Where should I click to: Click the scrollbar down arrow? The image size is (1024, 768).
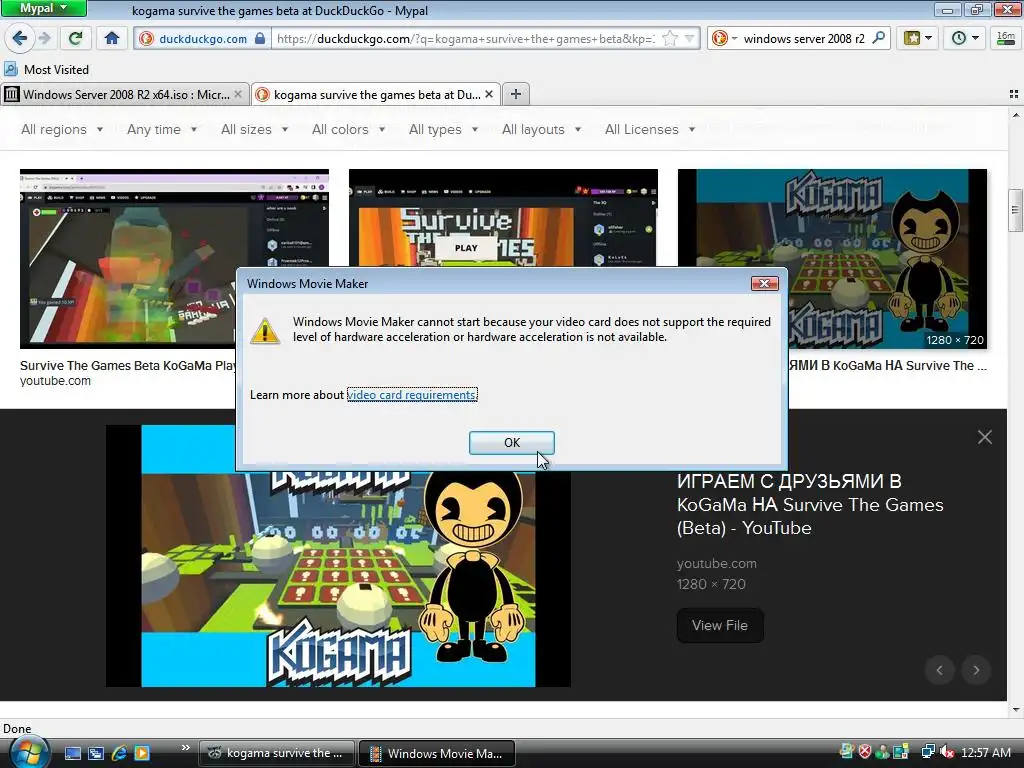(x=1016, y=710)
